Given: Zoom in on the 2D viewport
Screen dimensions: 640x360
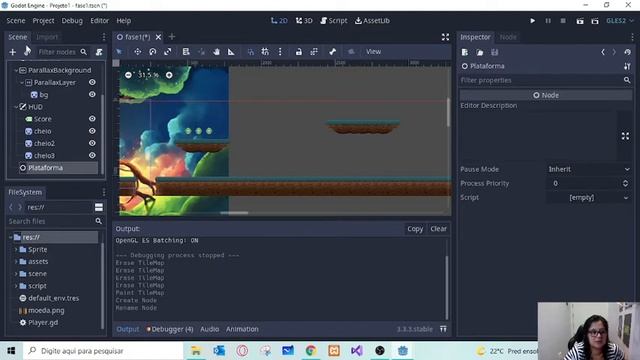Looking at the screenshot, I should pos(169,75).
